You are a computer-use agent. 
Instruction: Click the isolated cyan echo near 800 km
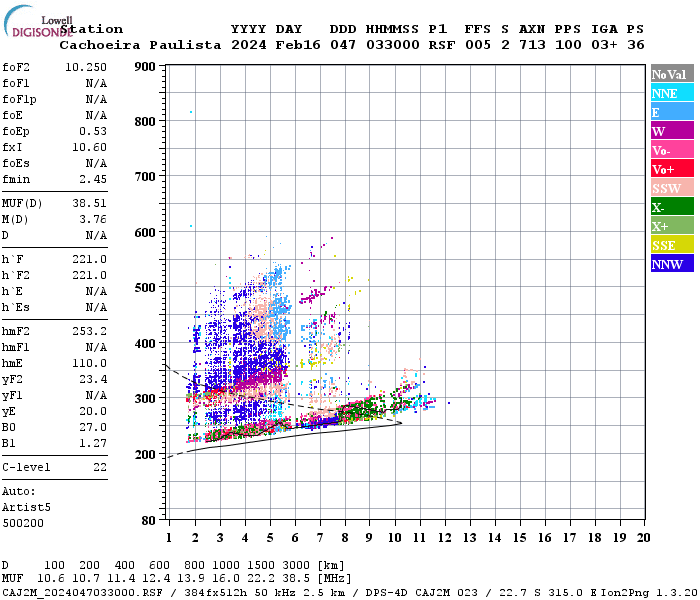(x=191, y=112)
